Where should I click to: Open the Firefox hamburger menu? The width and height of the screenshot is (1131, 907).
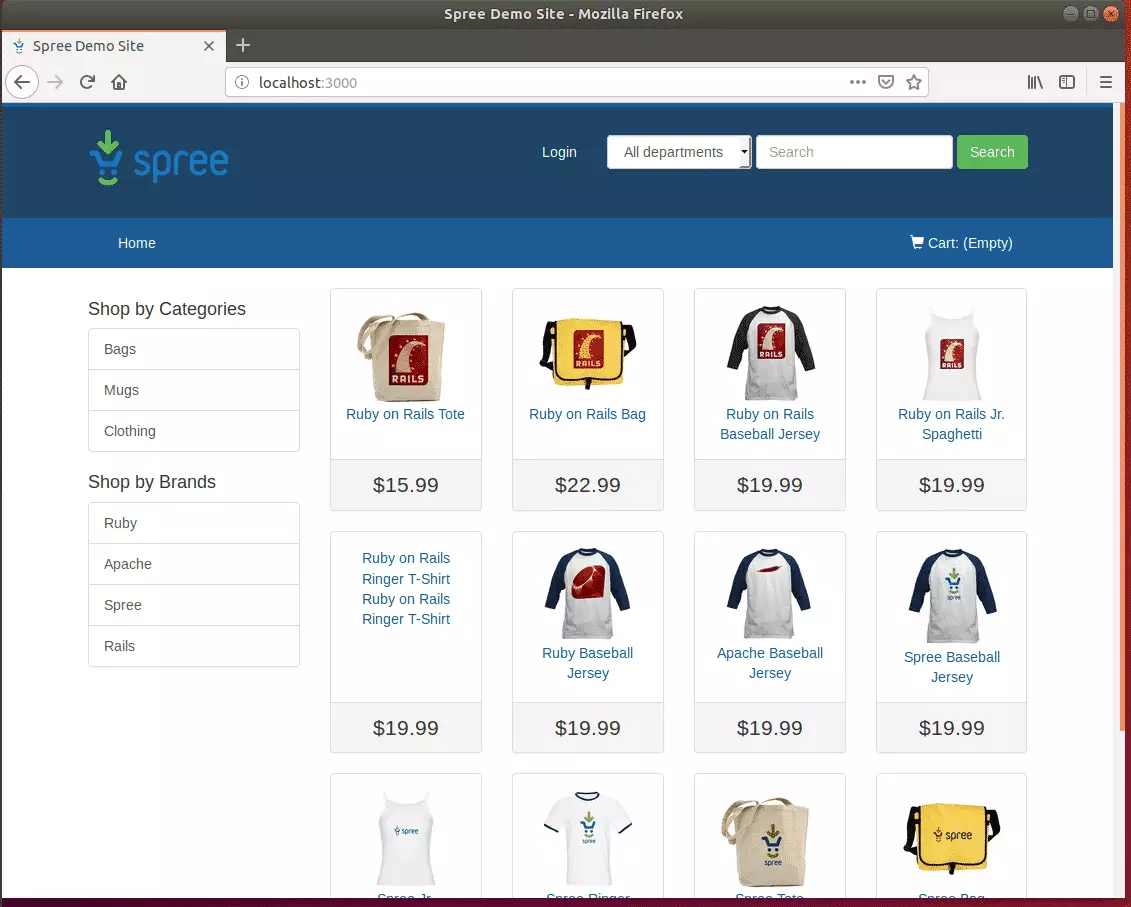click(x=1105, y=82)
